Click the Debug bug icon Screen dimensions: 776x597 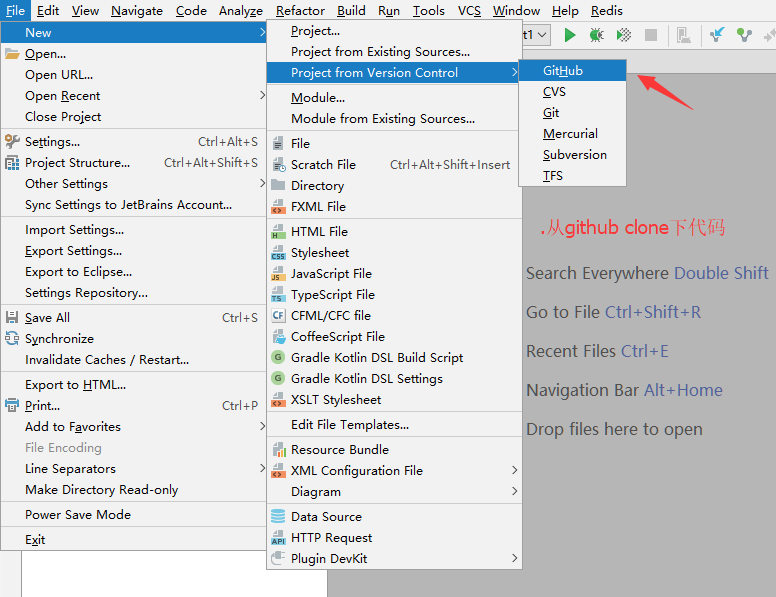coord(596,35)
